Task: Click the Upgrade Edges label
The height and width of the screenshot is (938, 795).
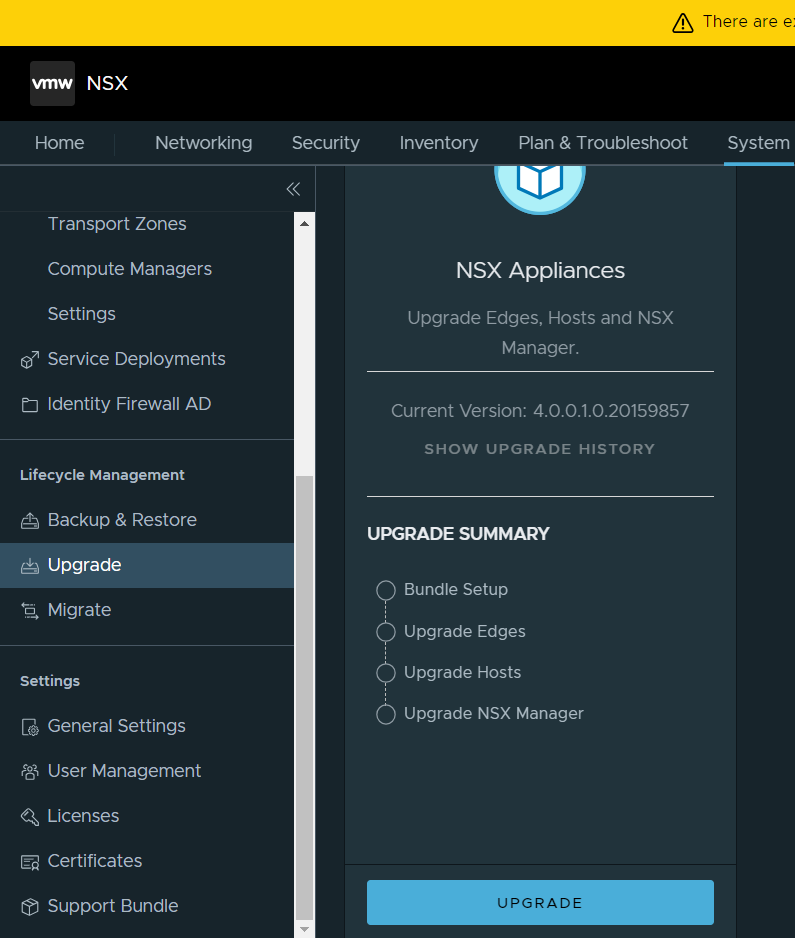Action: 465,632
